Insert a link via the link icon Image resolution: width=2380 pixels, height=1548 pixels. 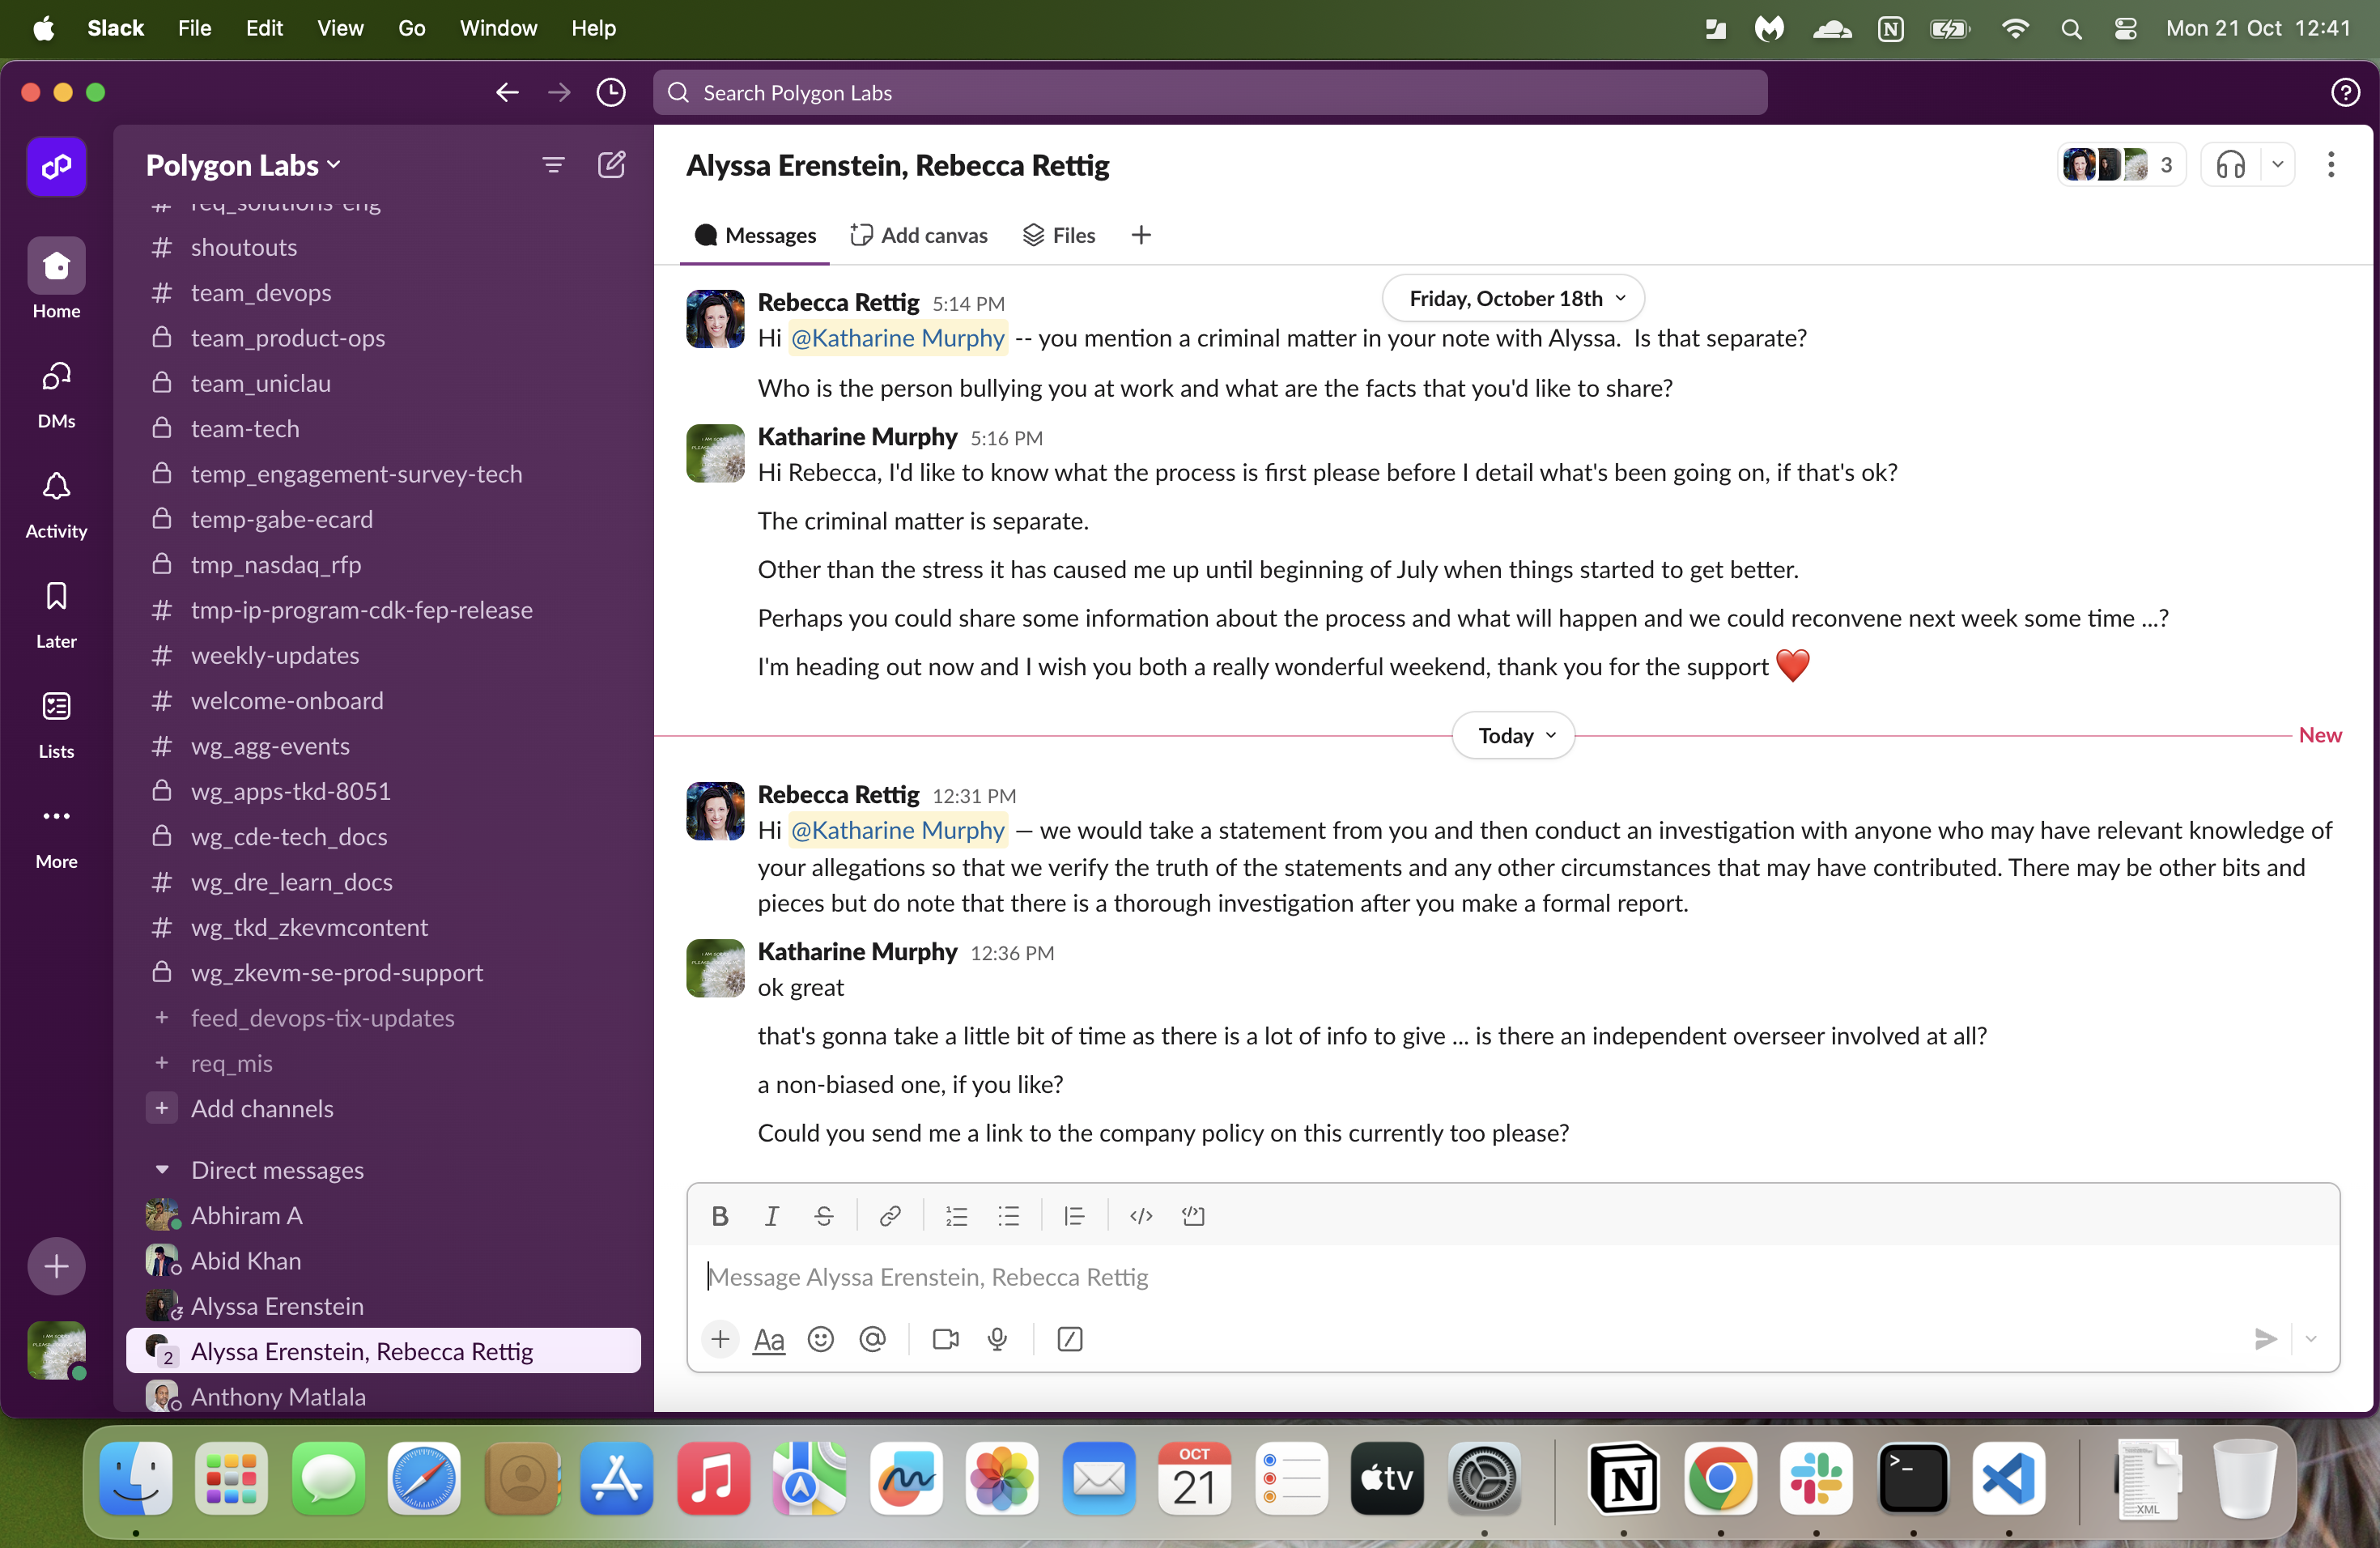click(890, 1216)
